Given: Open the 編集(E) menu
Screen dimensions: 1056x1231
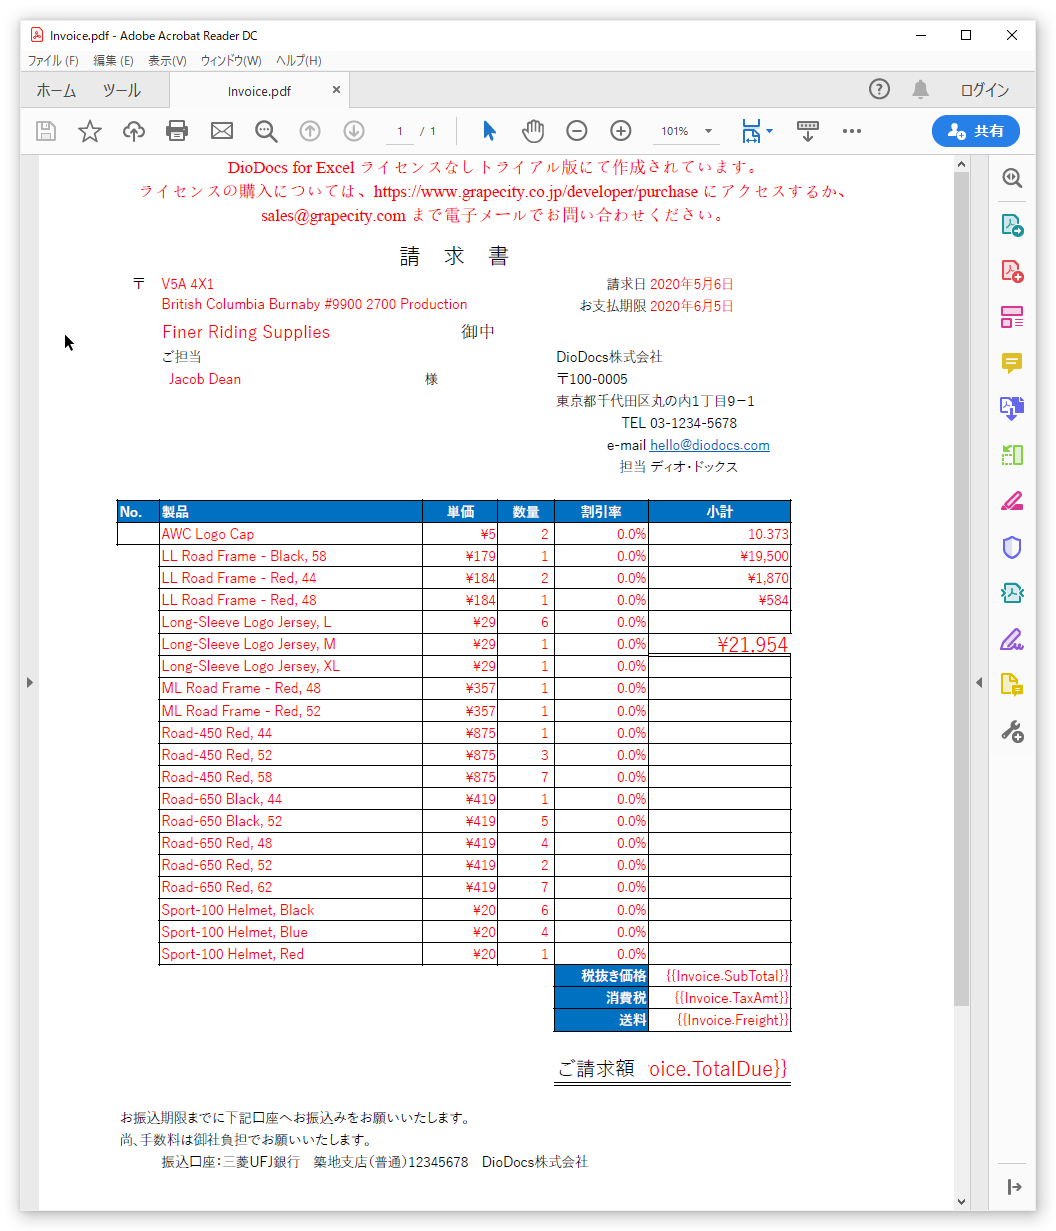Looking at the screenshot, I should point(113,61).
